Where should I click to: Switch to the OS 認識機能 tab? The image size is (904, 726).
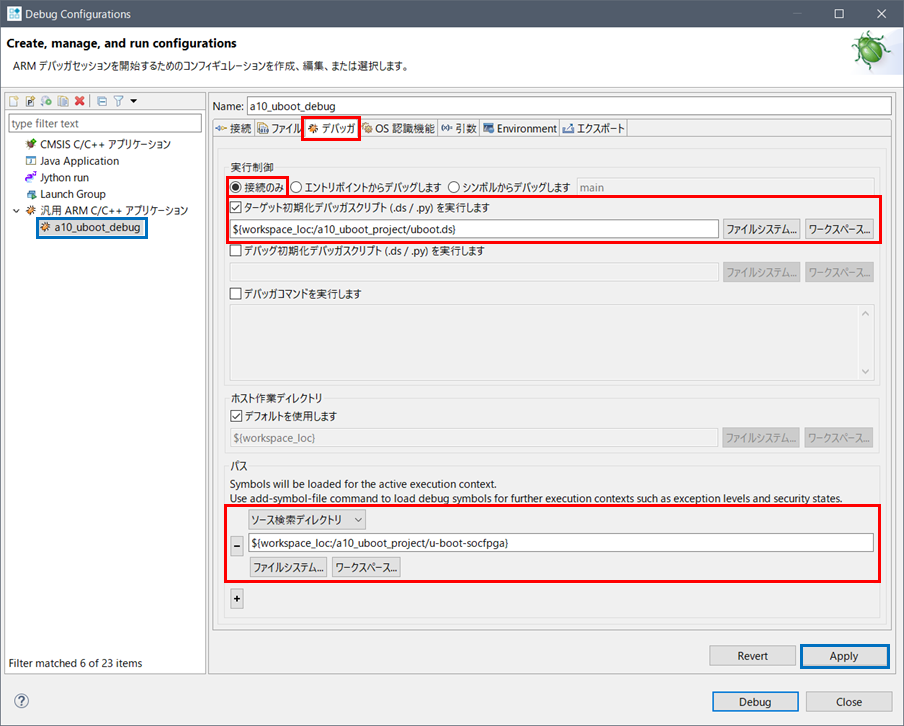398,128
